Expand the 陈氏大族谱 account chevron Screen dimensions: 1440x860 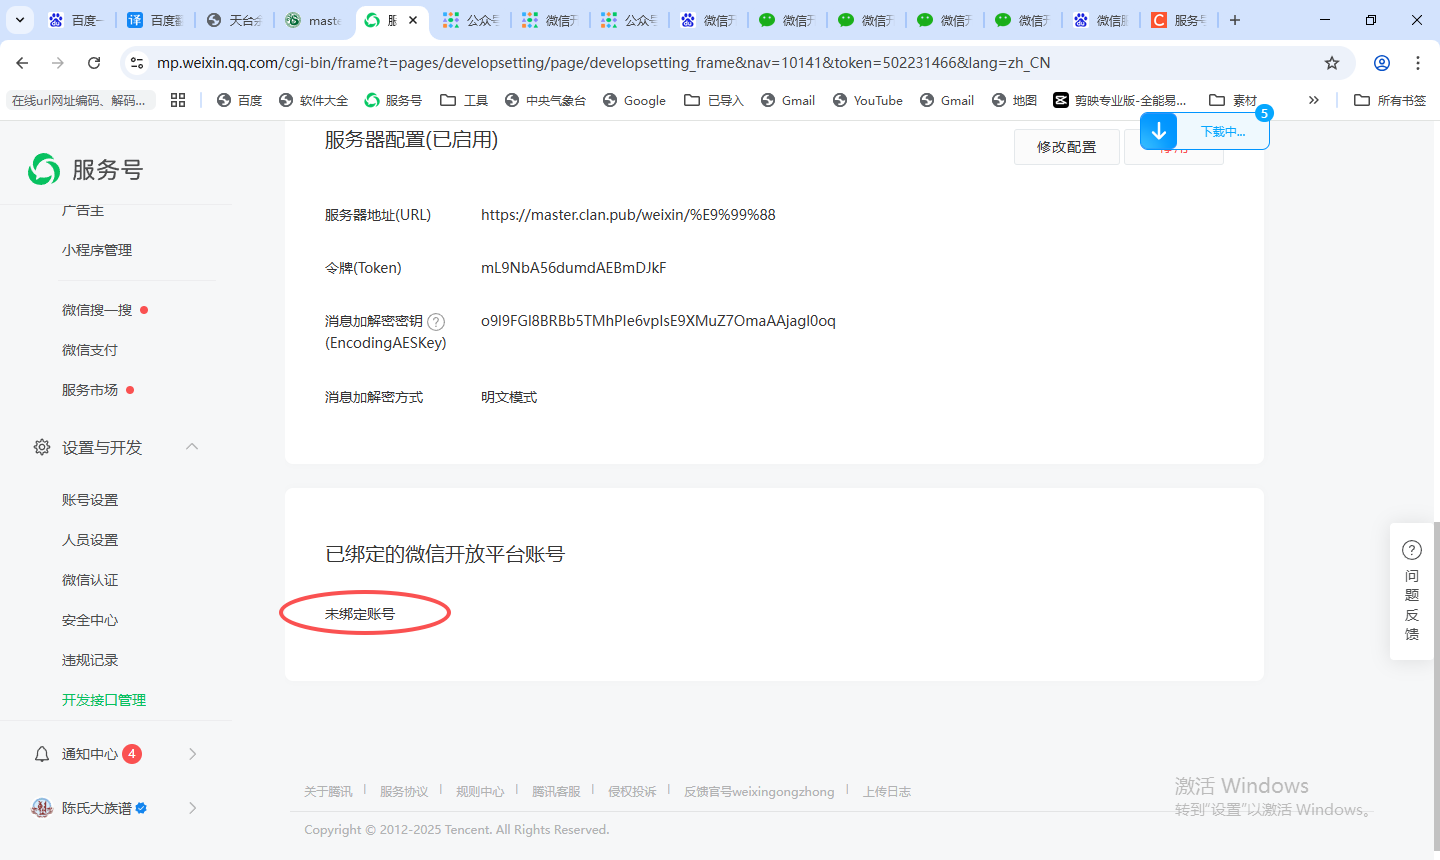click(x=192, y=808)
